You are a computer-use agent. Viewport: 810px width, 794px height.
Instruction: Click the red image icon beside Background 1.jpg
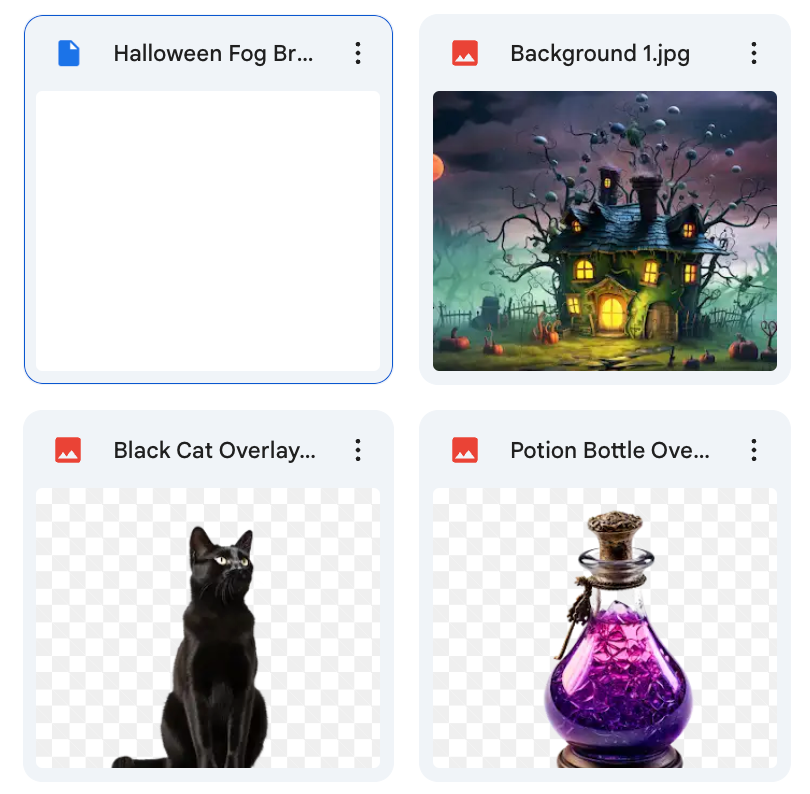click(465, 53)
